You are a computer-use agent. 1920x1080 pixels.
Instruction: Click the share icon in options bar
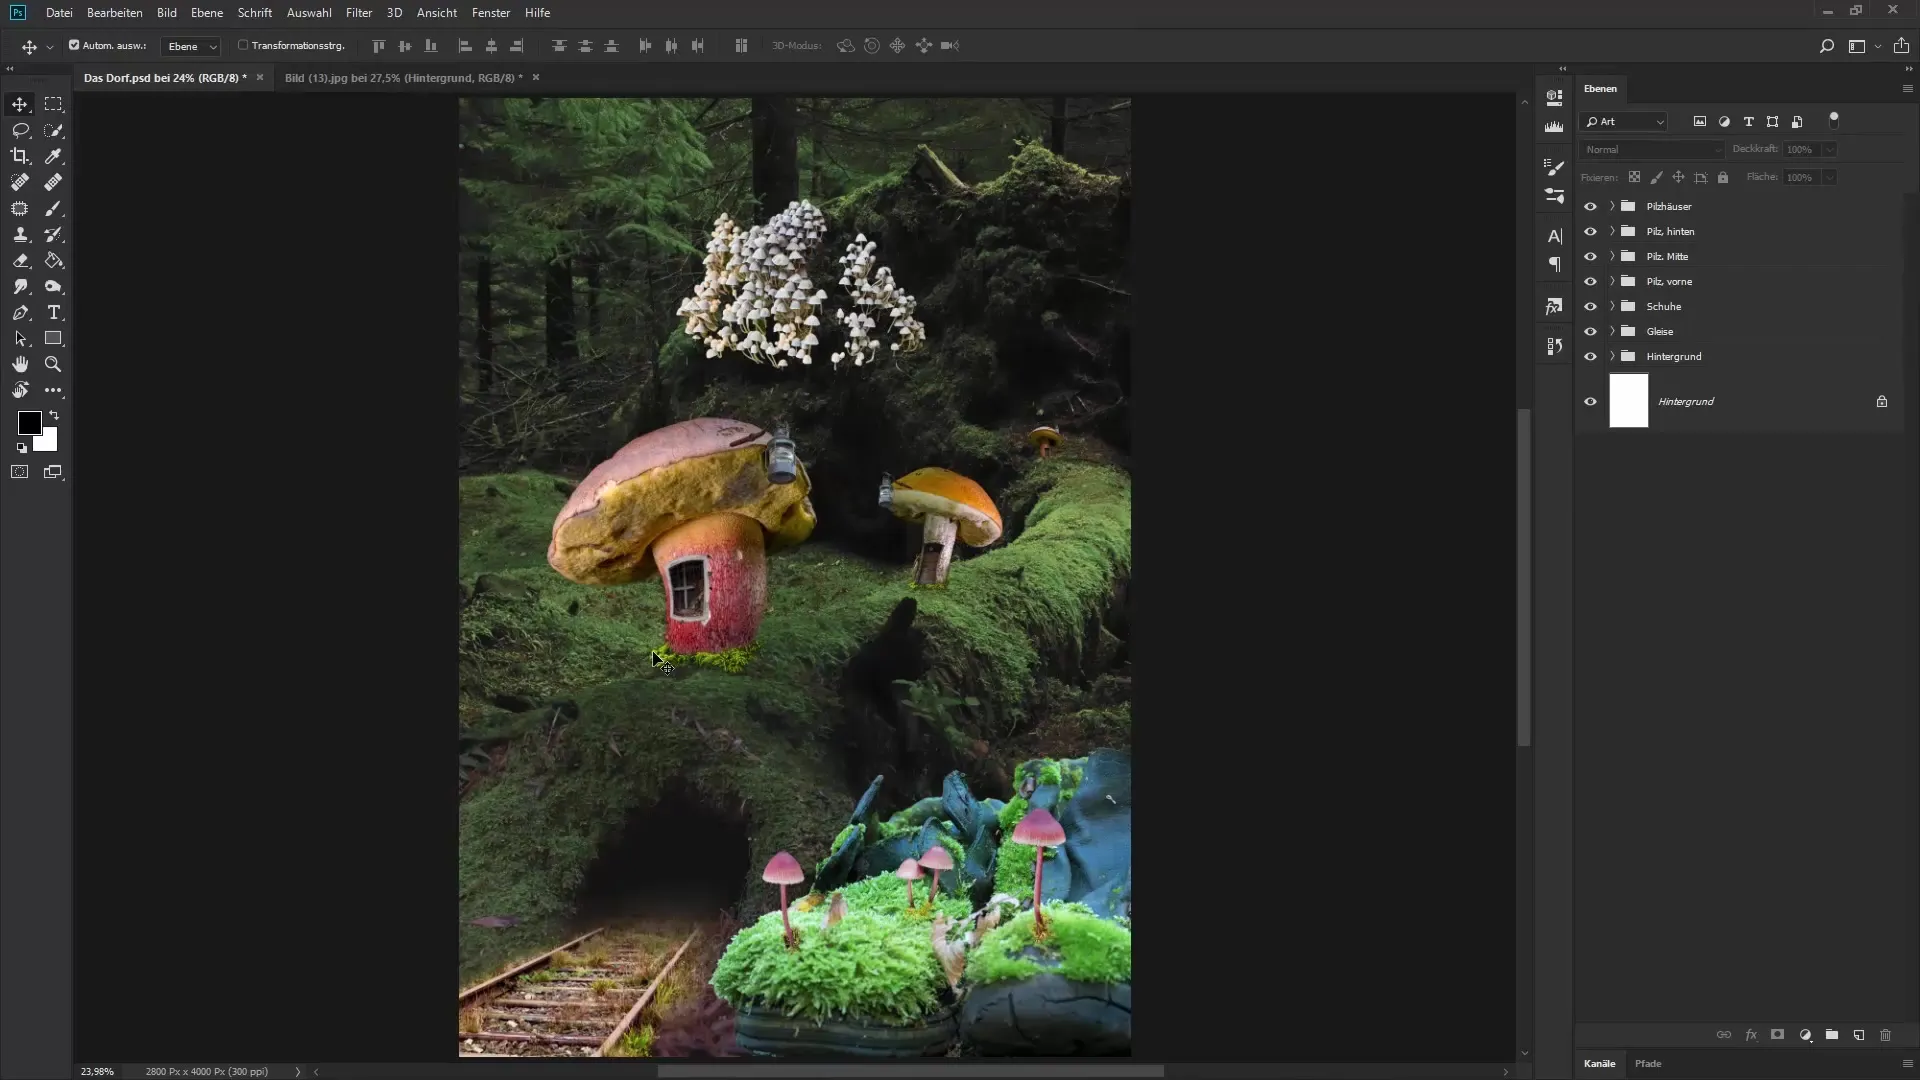[x=1901, y=46]
